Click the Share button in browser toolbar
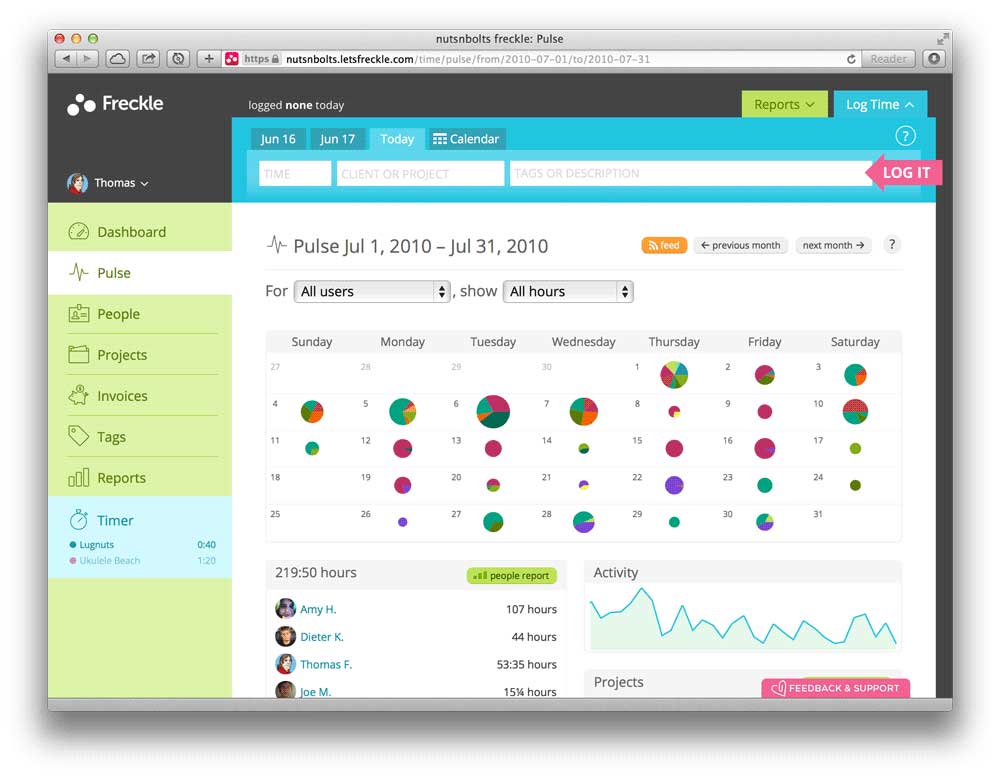Viewport: 1000px width, 777px height. click(148, 59)
